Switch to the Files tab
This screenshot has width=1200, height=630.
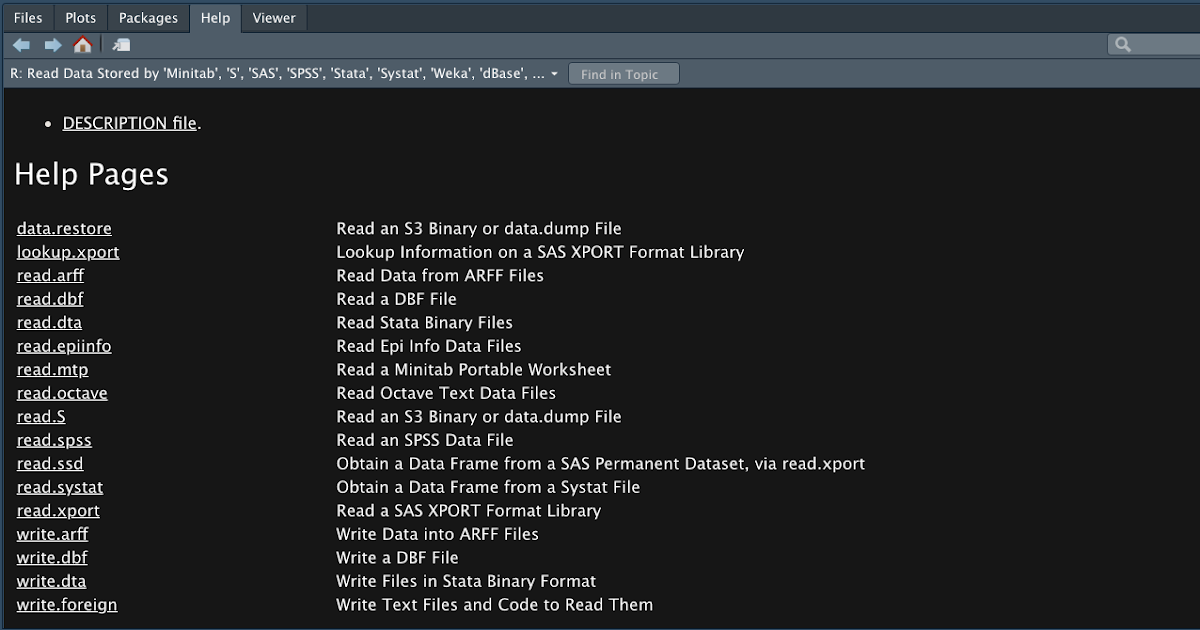point(27,17)
